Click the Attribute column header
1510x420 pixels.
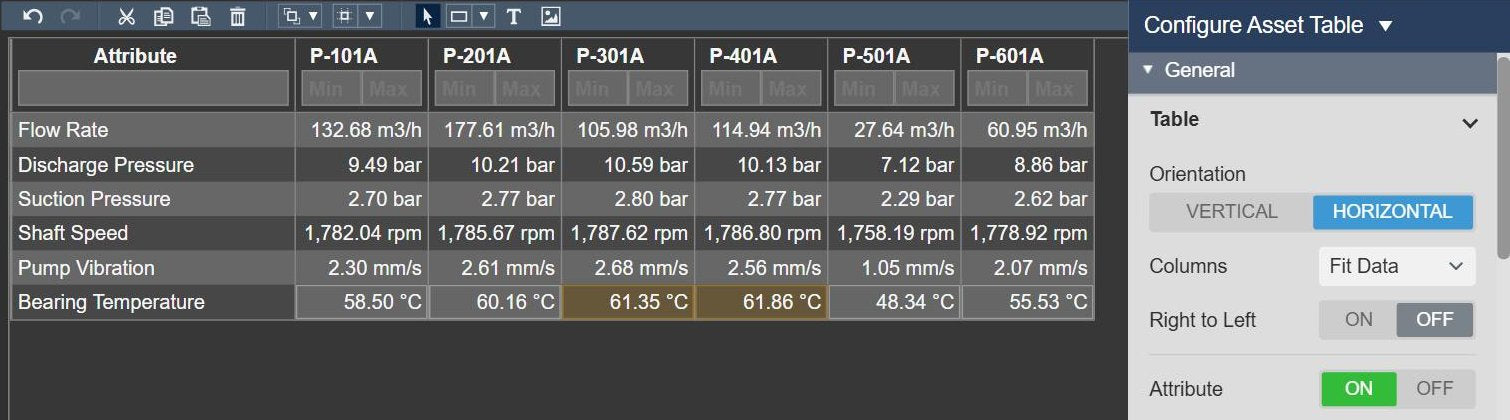(135, 56)
